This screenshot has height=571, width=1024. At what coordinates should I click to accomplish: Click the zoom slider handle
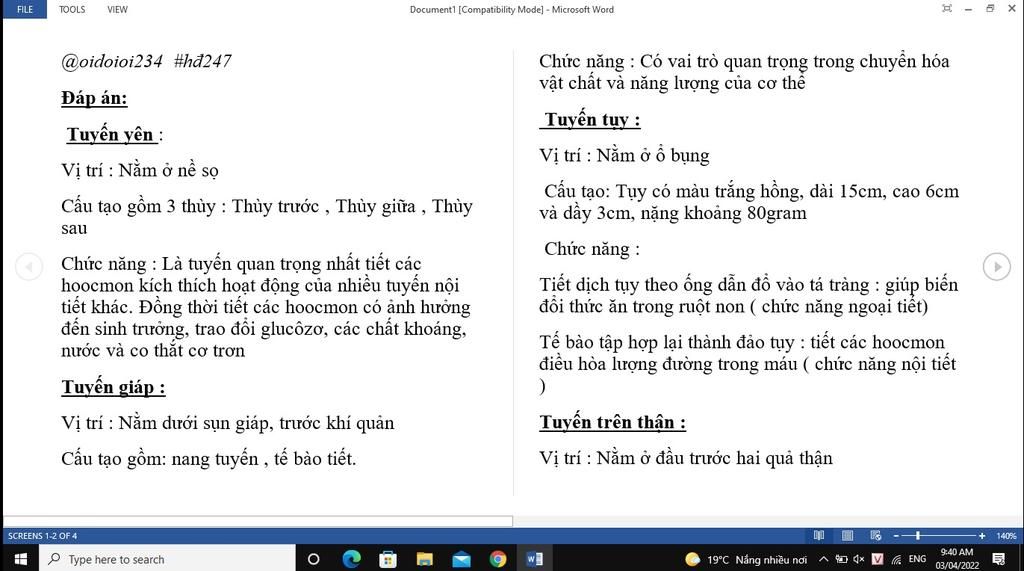(x=918, y=536)
